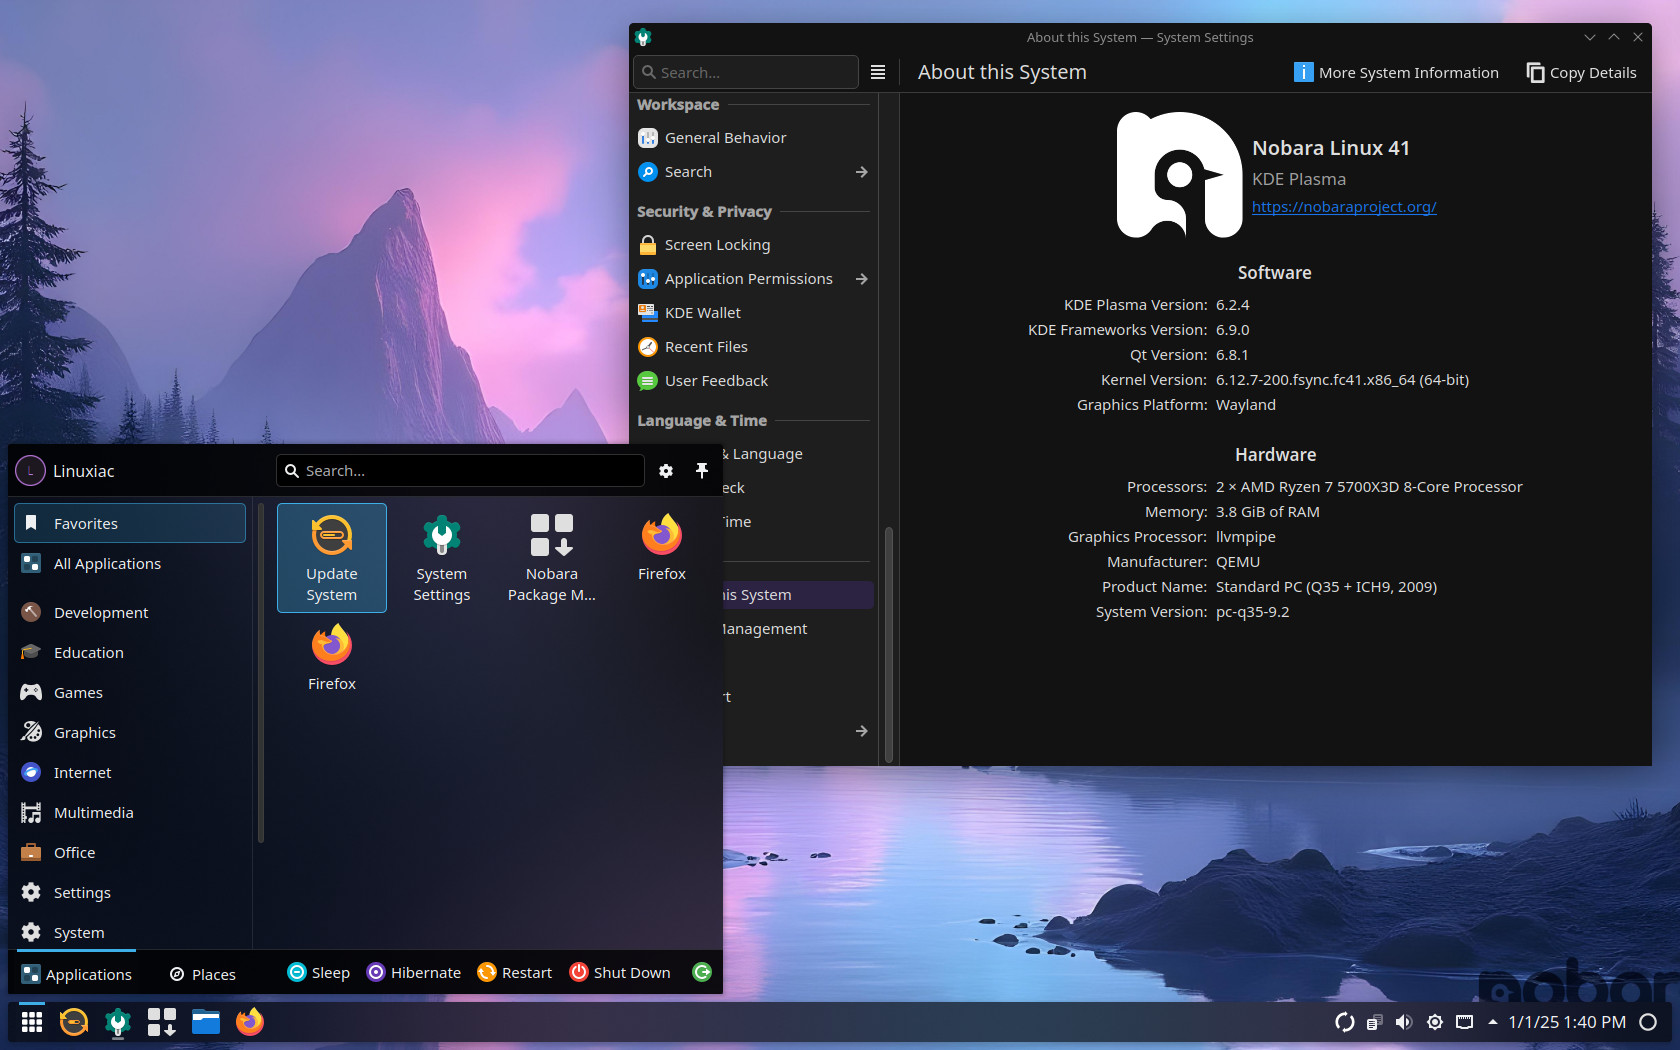Click the Restart button

point(515,973)
